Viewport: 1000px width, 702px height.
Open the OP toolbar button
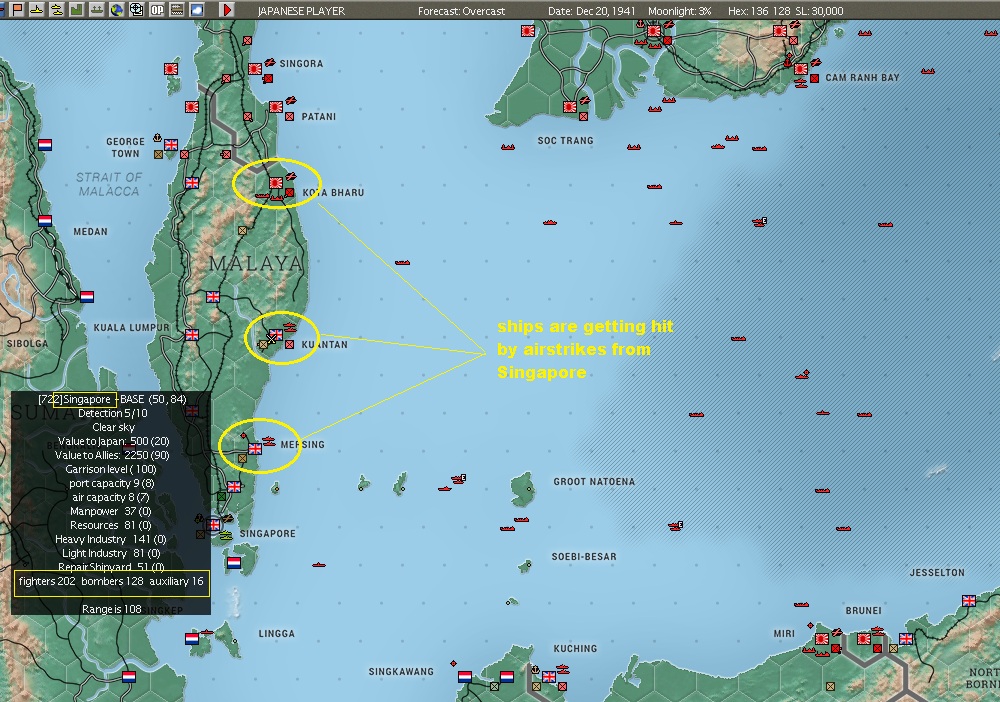(156, 10)
